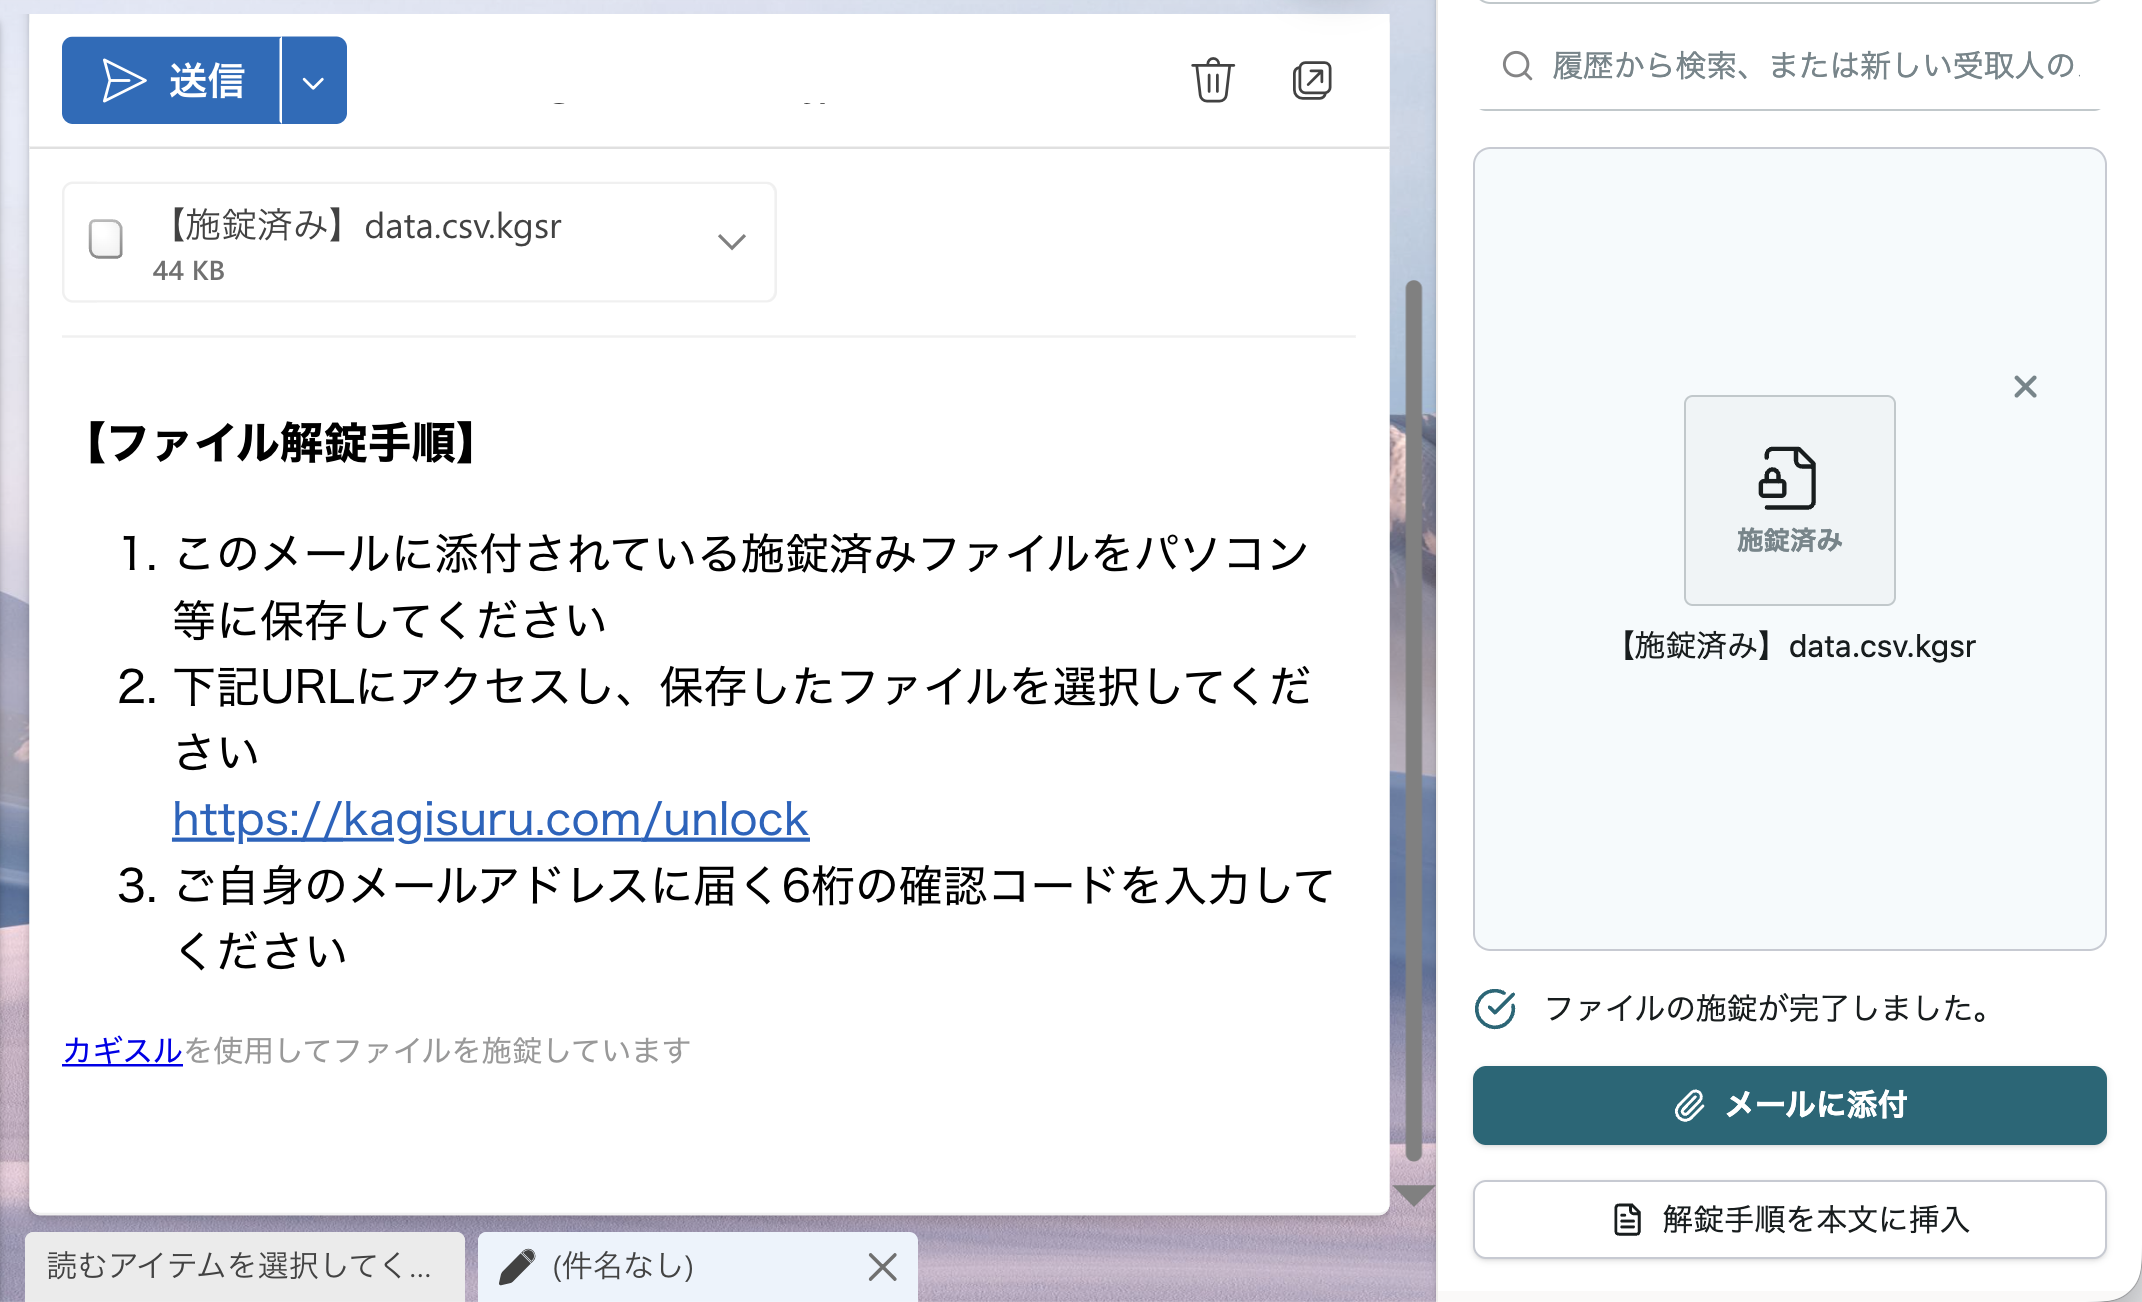Click the message body vertical scrollbar

[1413, 720]
